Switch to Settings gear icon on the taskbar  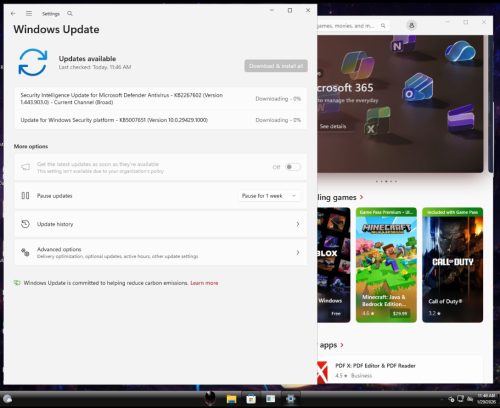pyautogui.click(x=291, y=399)
